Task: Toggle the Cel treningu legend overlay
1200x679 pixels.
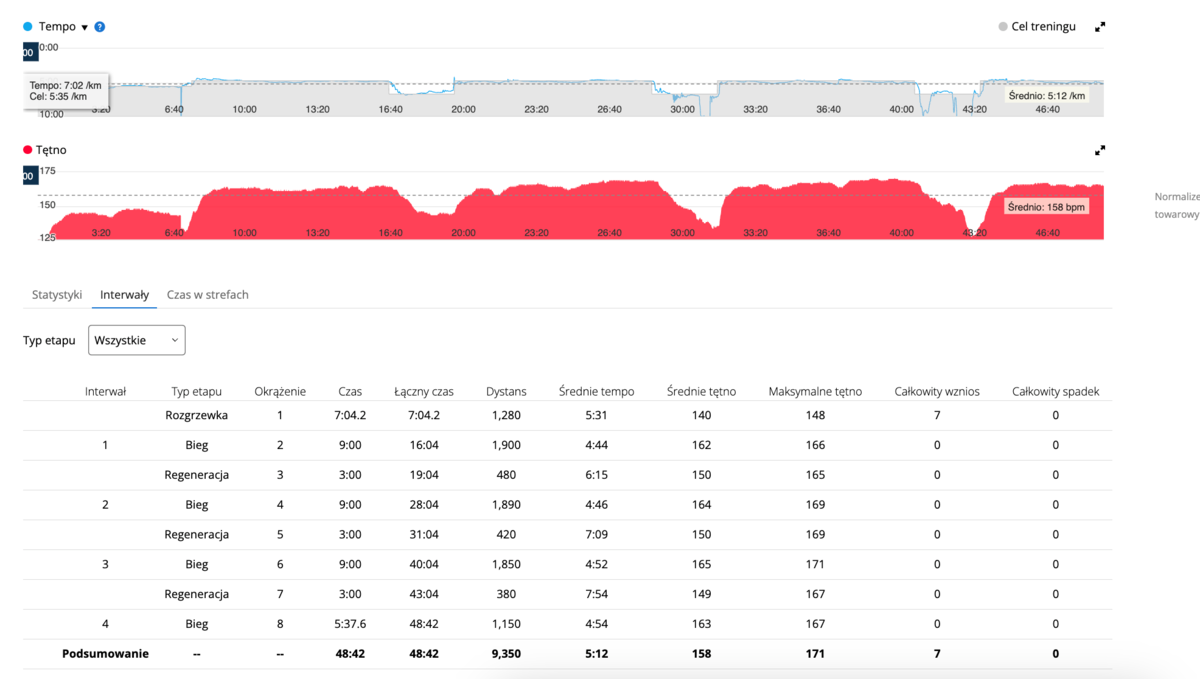Action: pyautogui.click(x=1037, y=27)
